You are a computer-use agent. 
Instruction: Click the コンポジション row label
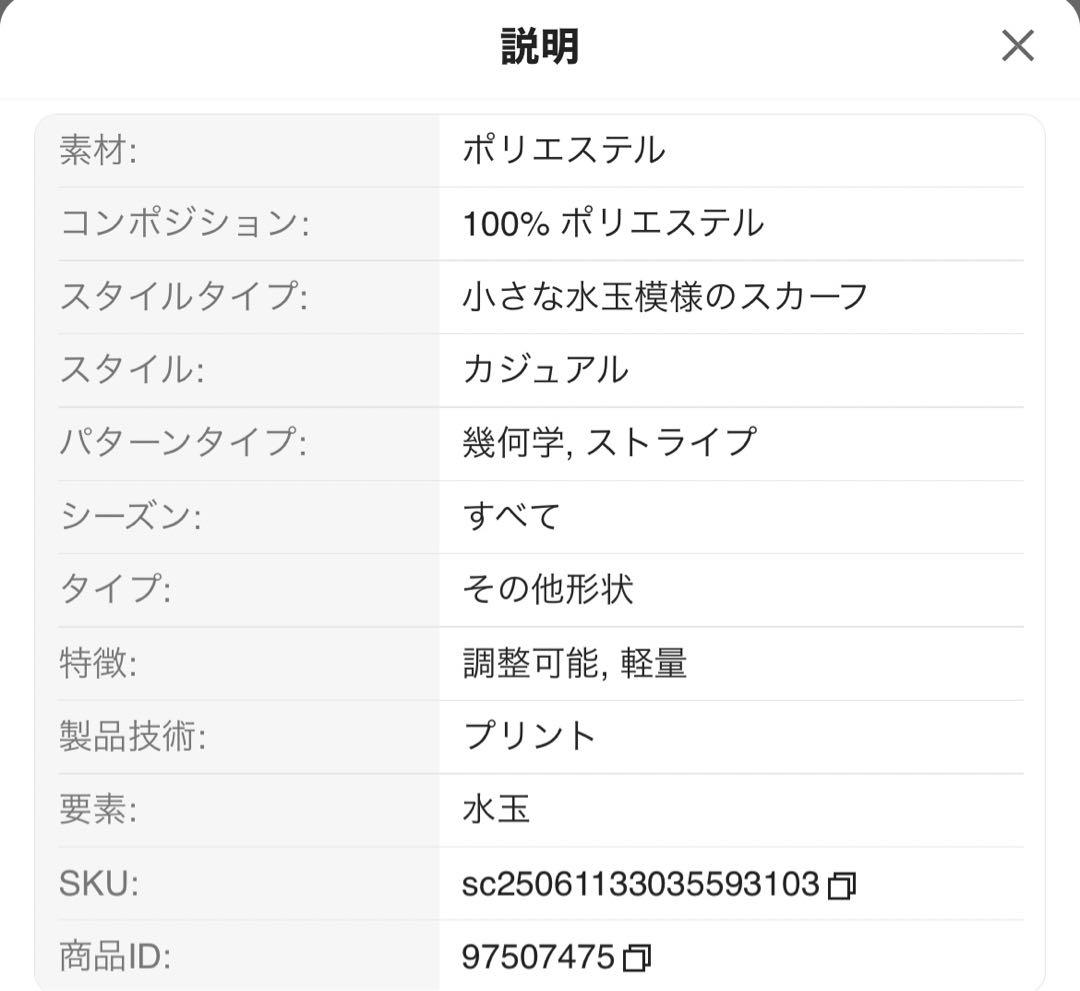pyautogui.click(x=185, y=223)
